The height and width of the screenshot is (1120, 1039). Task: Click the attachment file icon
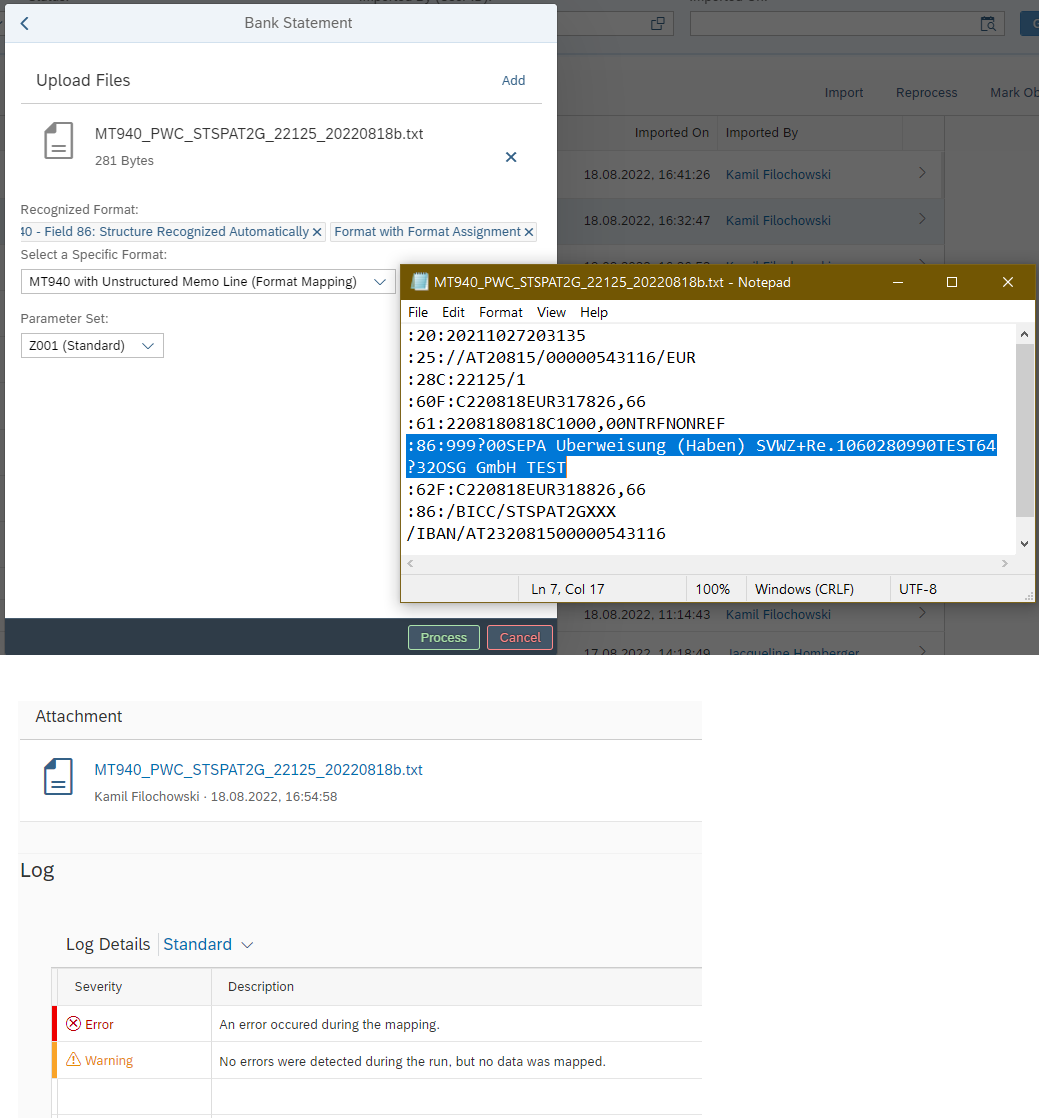(58, 777)
